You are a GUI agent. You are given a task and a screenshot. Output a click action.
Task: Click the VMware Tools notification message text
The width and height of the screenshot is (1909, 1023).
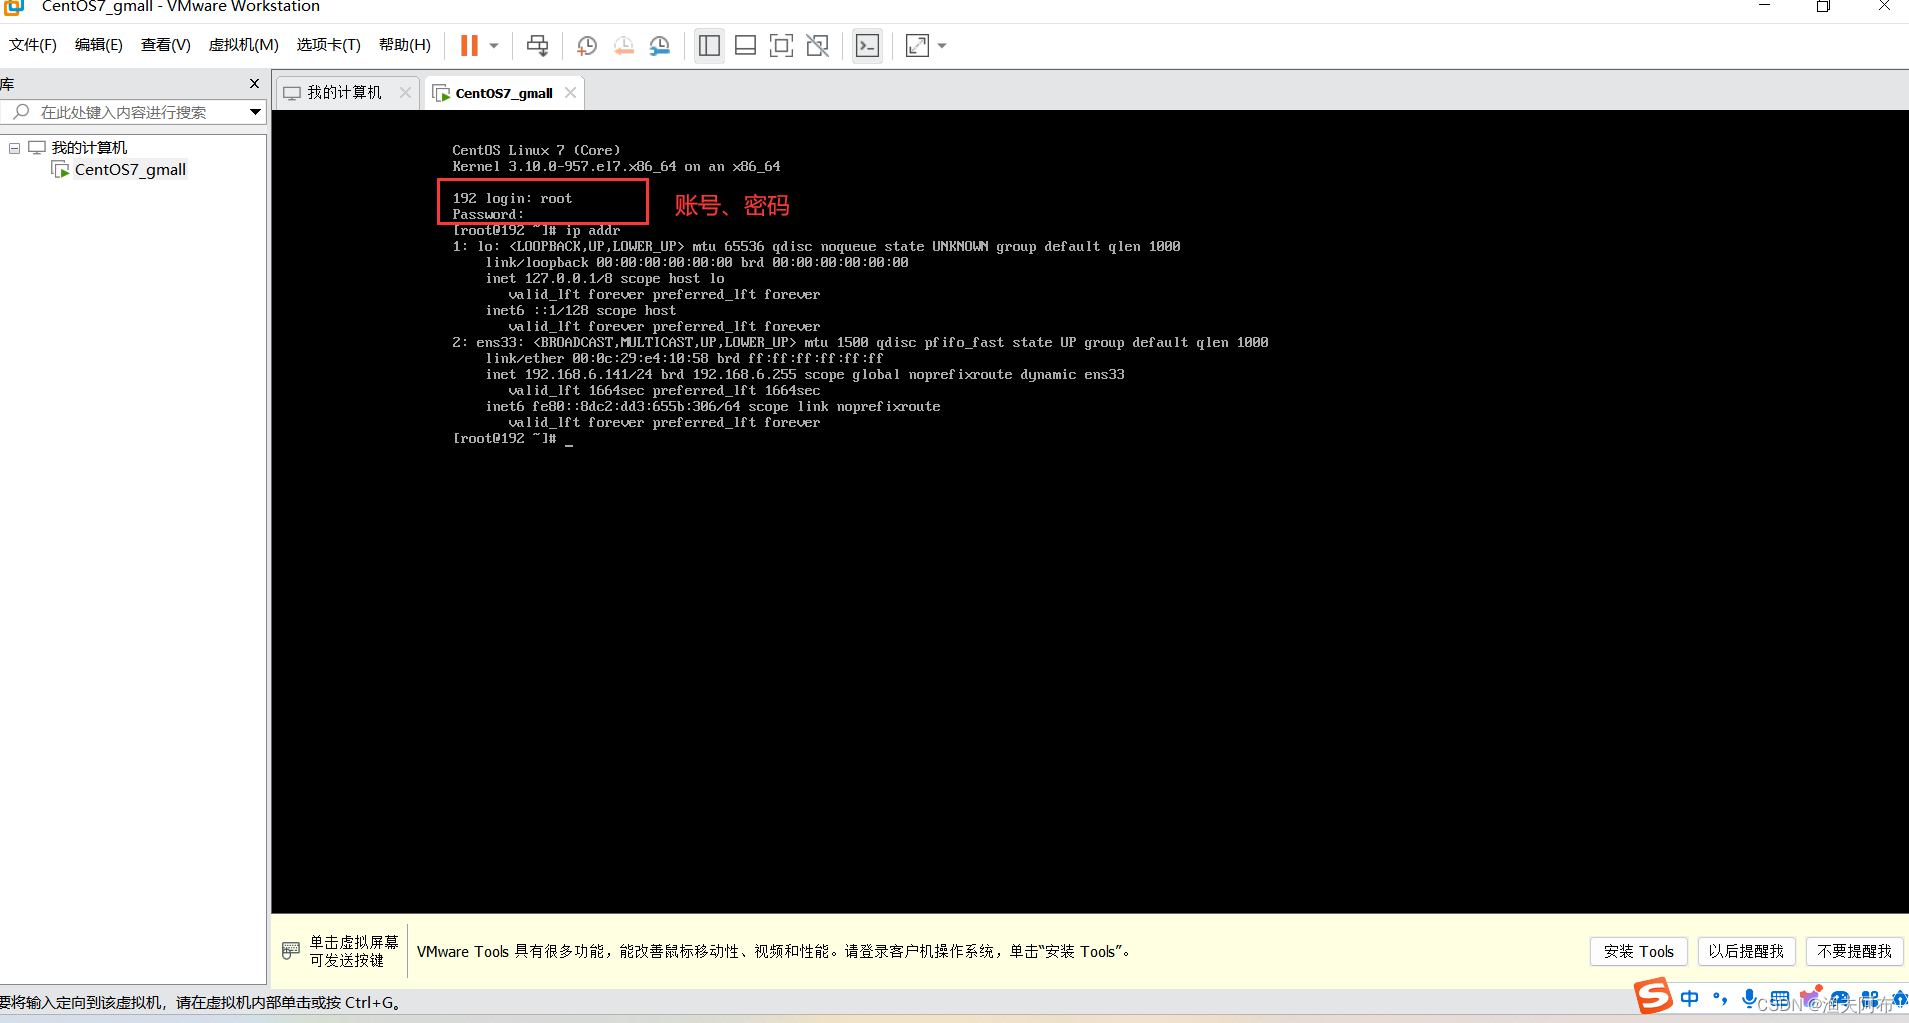click(774, 952)
